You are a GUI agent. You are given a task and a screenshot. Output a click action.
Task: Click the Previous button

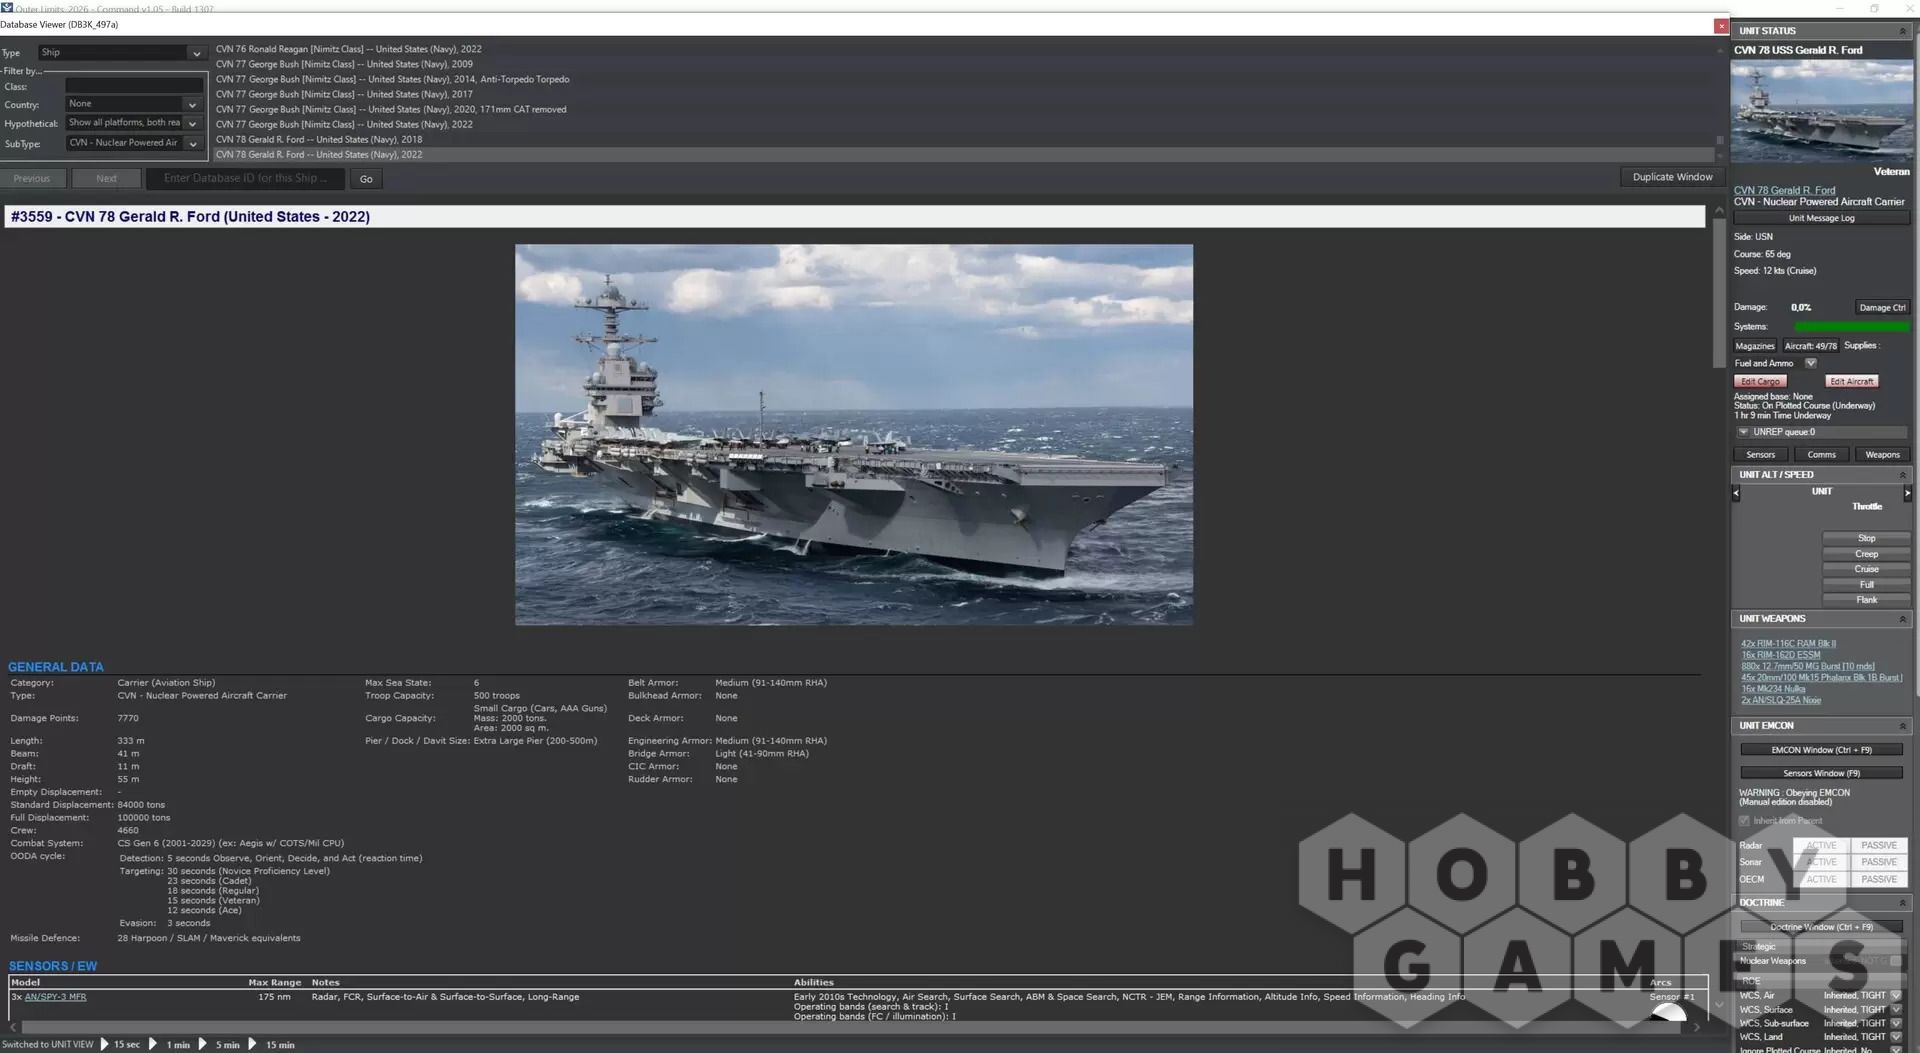(x=32, y=178)
